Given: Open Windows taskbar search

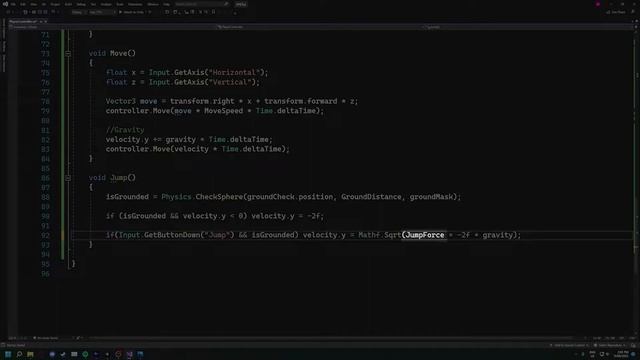Looking at the screenshot, I should point(19,354).
